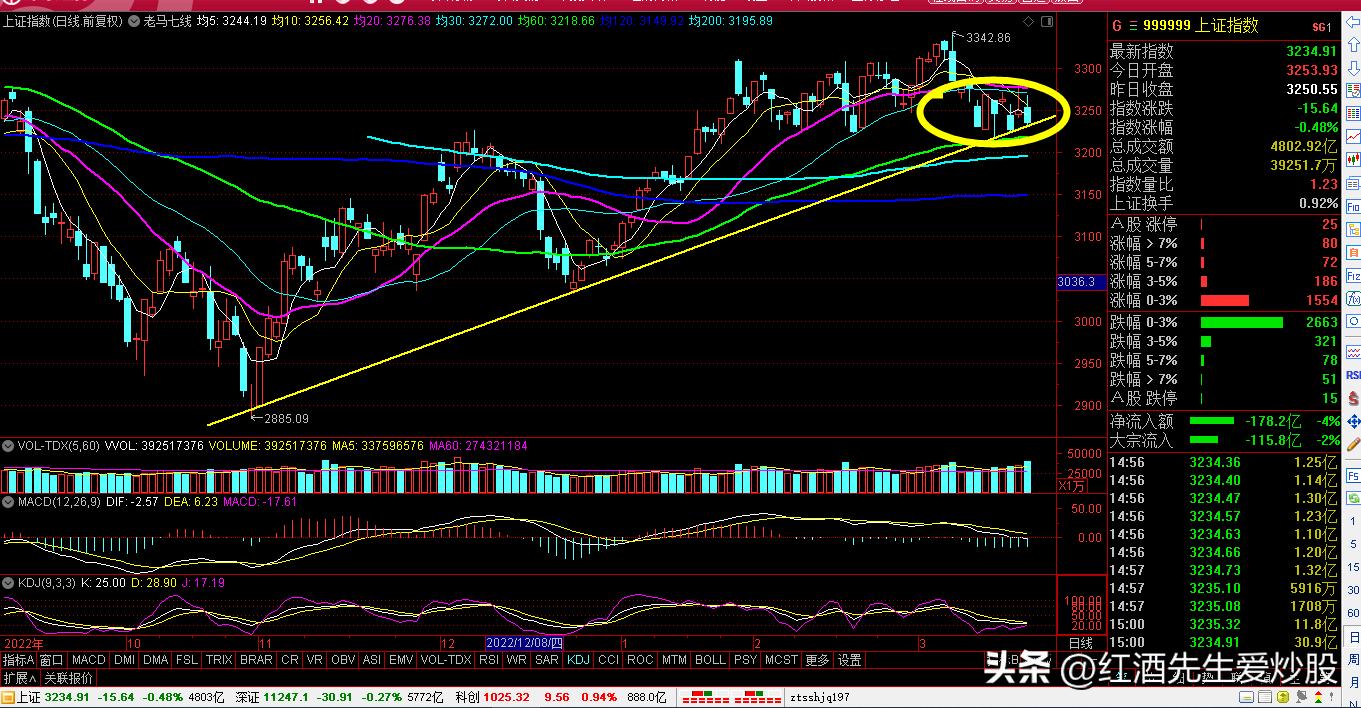Click the 上证 index icon in status bar
The height and width of the screenshot is (708, 1361).
8,697
